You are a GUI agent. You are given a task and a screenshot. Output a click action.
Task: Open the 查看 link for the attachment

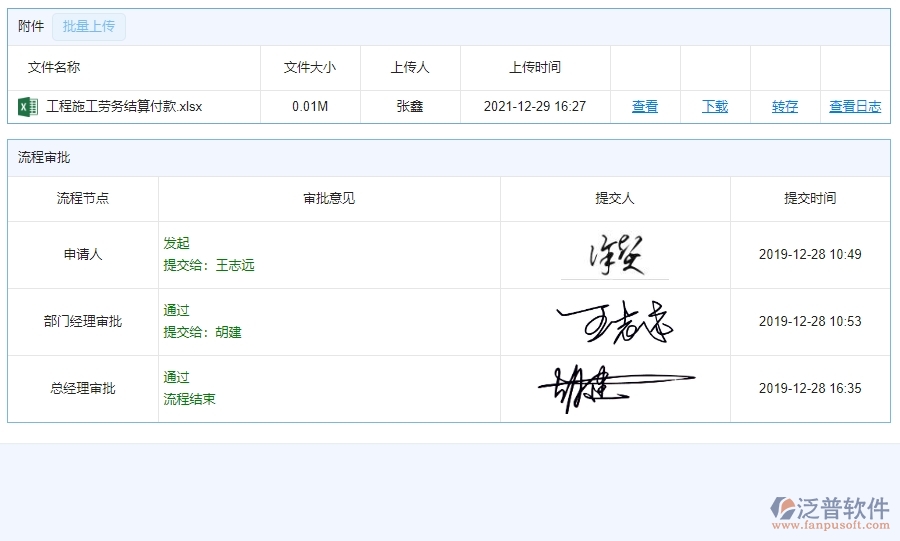pyautogui.click(x=645, y=107)
